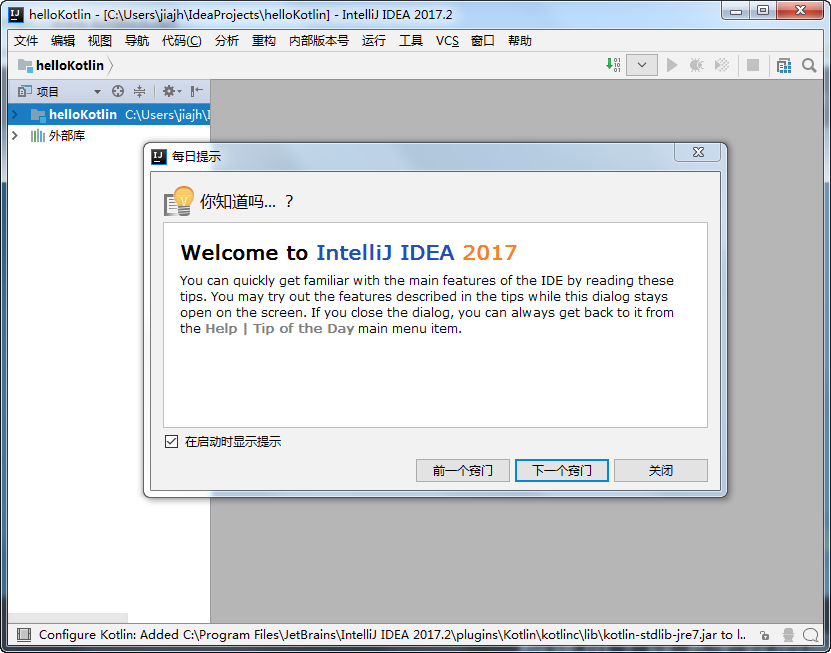
Task: Open the Project Structure icon
Action: coord(784,65)
